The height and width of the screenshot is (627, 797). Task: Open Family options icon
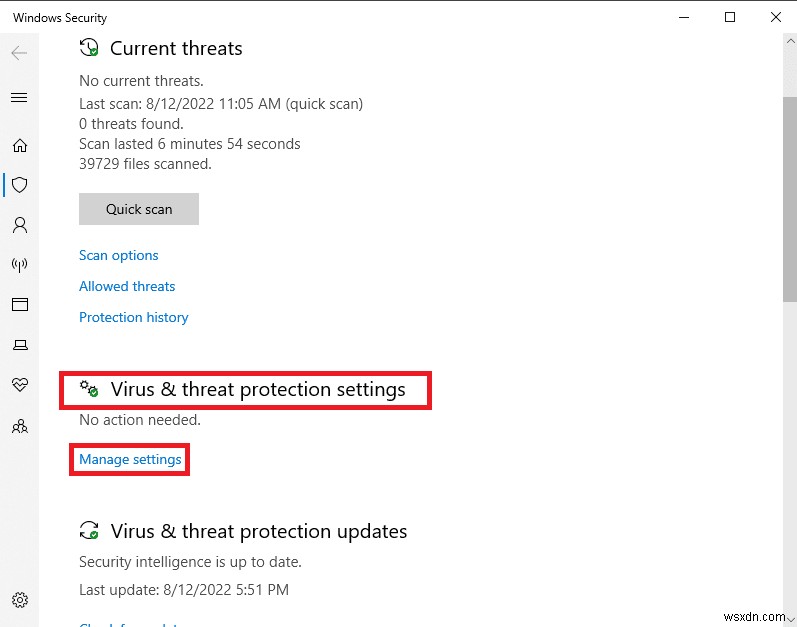click(19, 425)
